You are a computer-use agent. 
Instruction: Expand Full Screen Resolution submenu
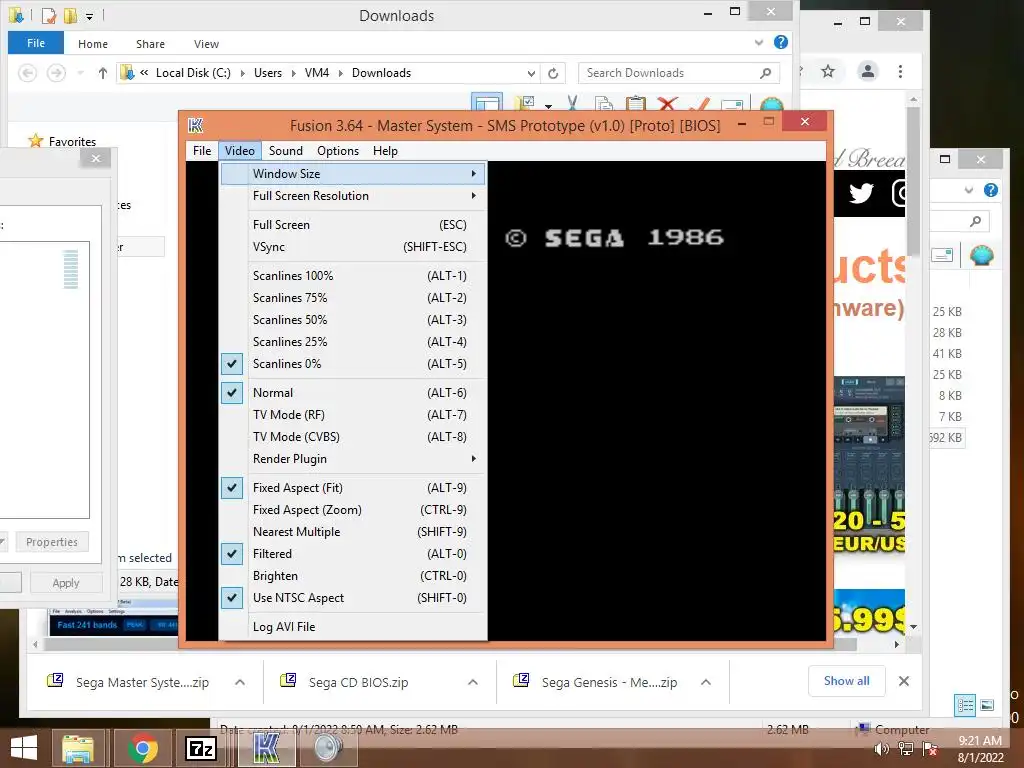point(353,196)
